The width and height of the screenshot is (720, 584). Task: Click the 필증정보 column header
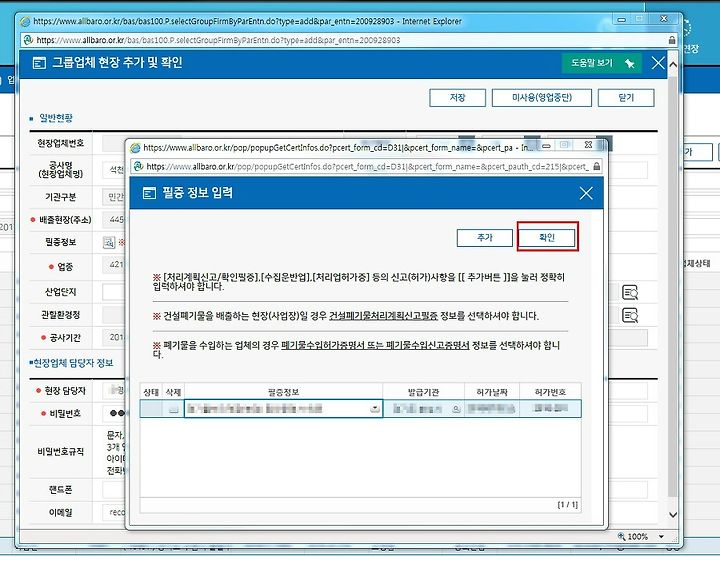coord(283,392)
